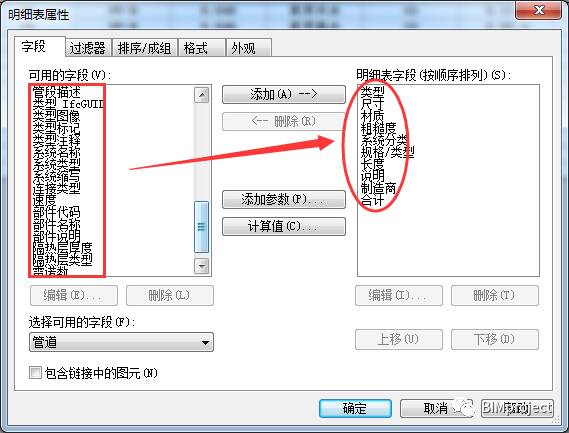This screenshot has height=433, width=569.
Task: Switch to the 过滤器 tab
Action: point(88,48)
